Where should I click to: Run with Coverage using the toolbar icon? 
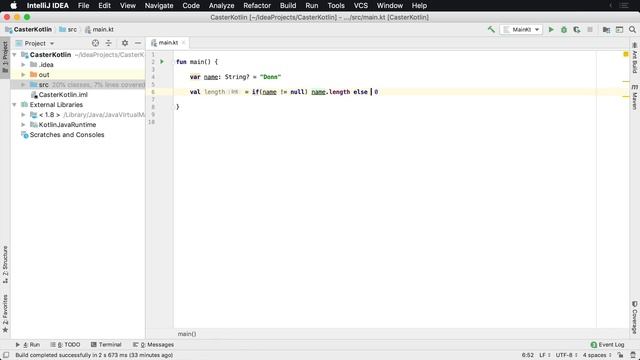click(x=577, y=29)
